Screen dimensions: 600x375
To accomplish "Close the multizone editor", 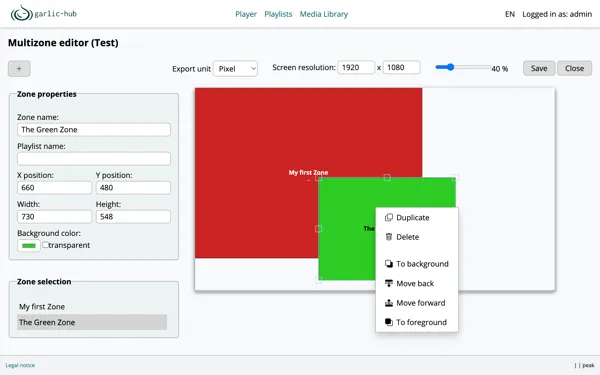I will (x=574, y=68).
